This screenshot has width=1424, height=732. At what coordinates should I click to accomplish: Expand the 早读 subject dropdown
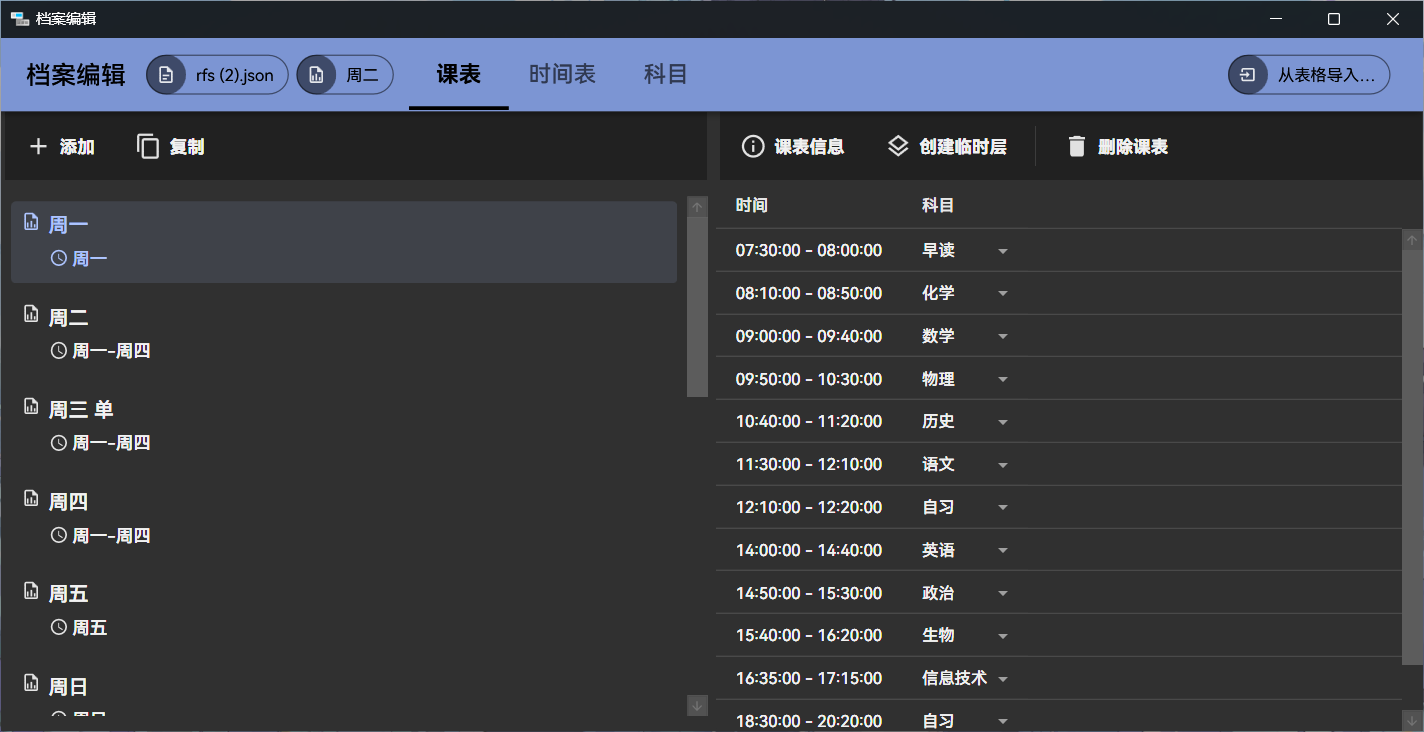point(1003,251)
